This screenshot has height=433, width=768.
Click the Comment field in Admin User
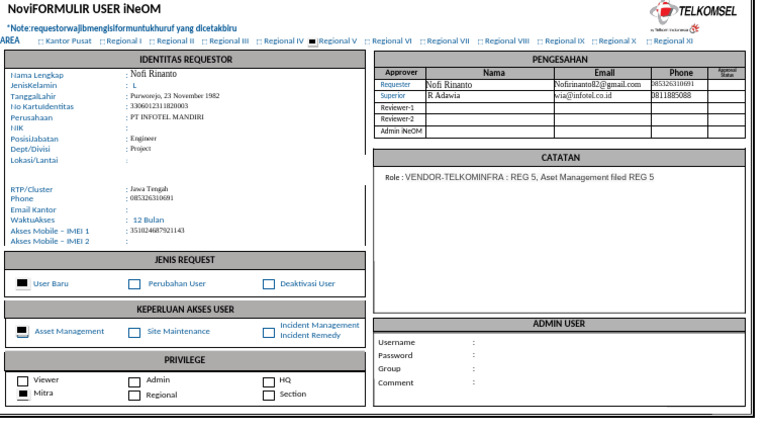click(x=607, y=383)
